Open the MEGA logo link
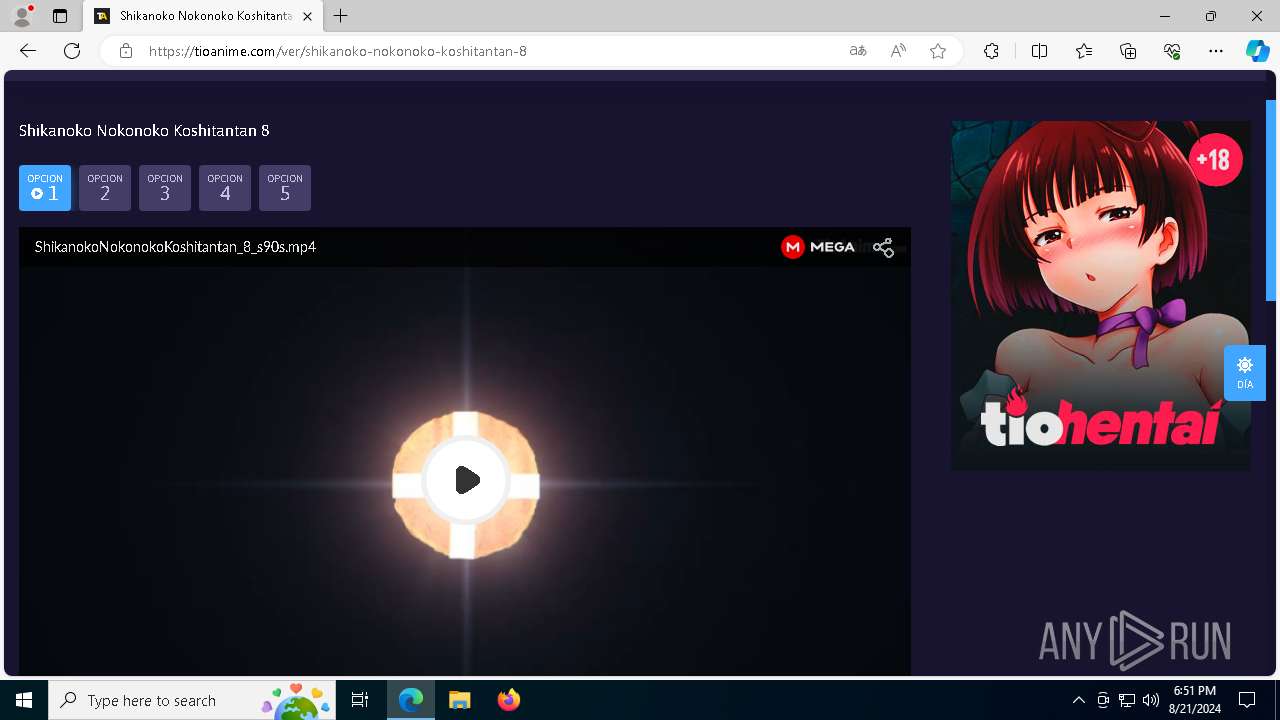 pyautogui.click(x=818, y=247)
